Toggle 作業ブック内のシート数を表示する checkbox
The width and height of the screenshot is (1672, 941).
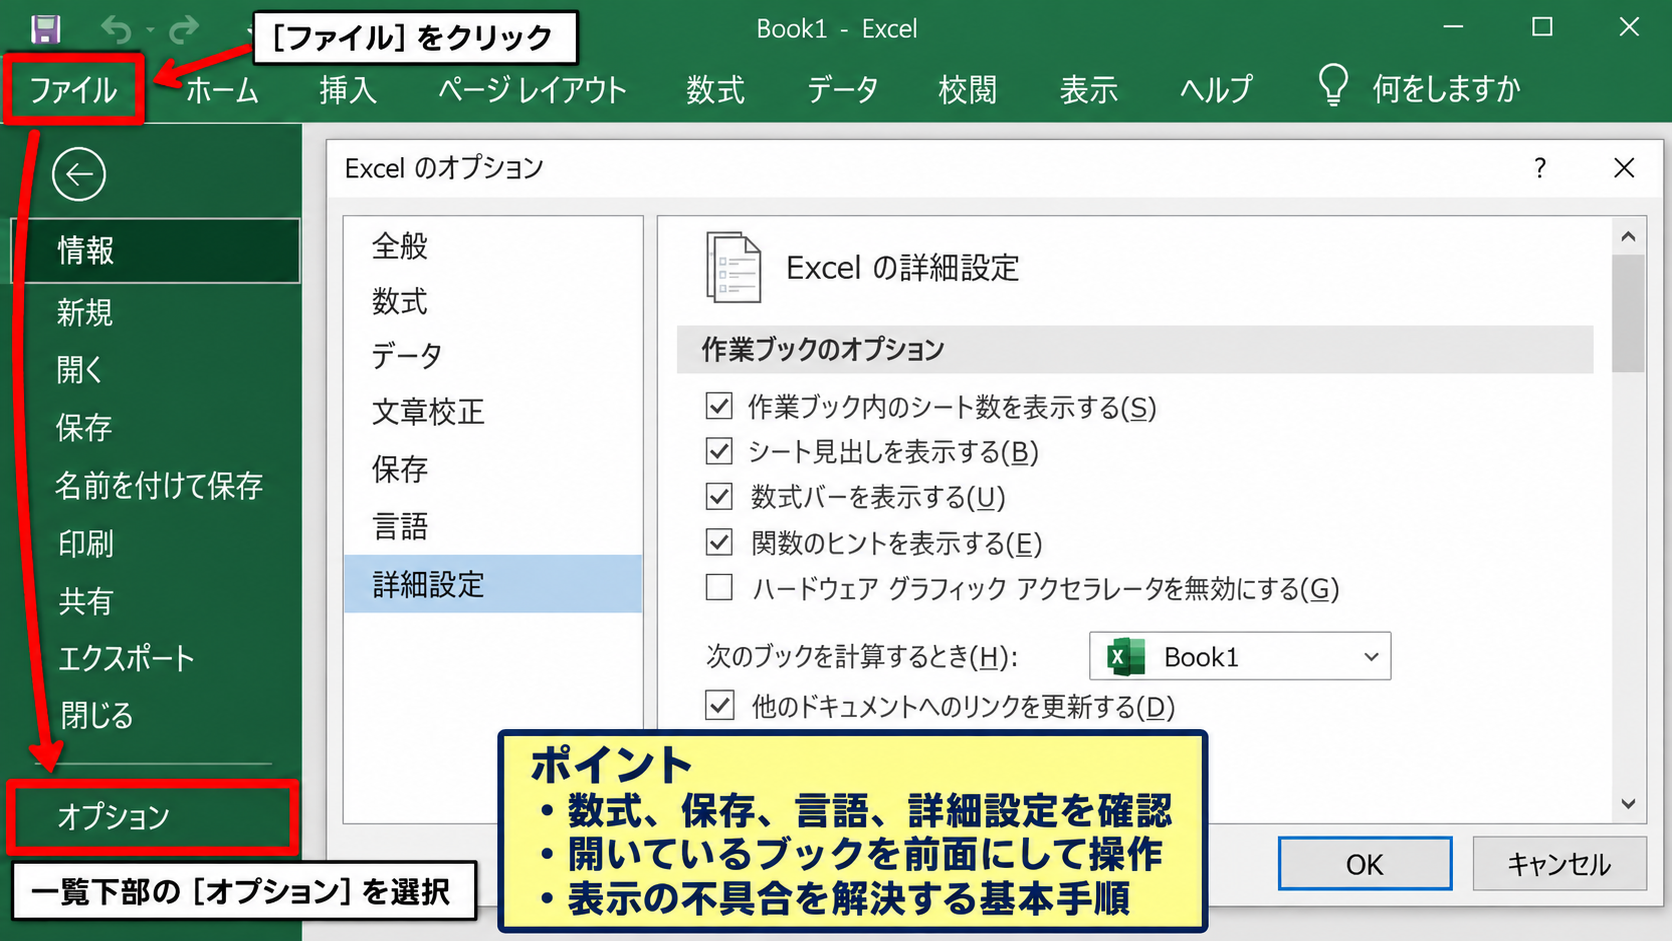click(x=719, y=405)
